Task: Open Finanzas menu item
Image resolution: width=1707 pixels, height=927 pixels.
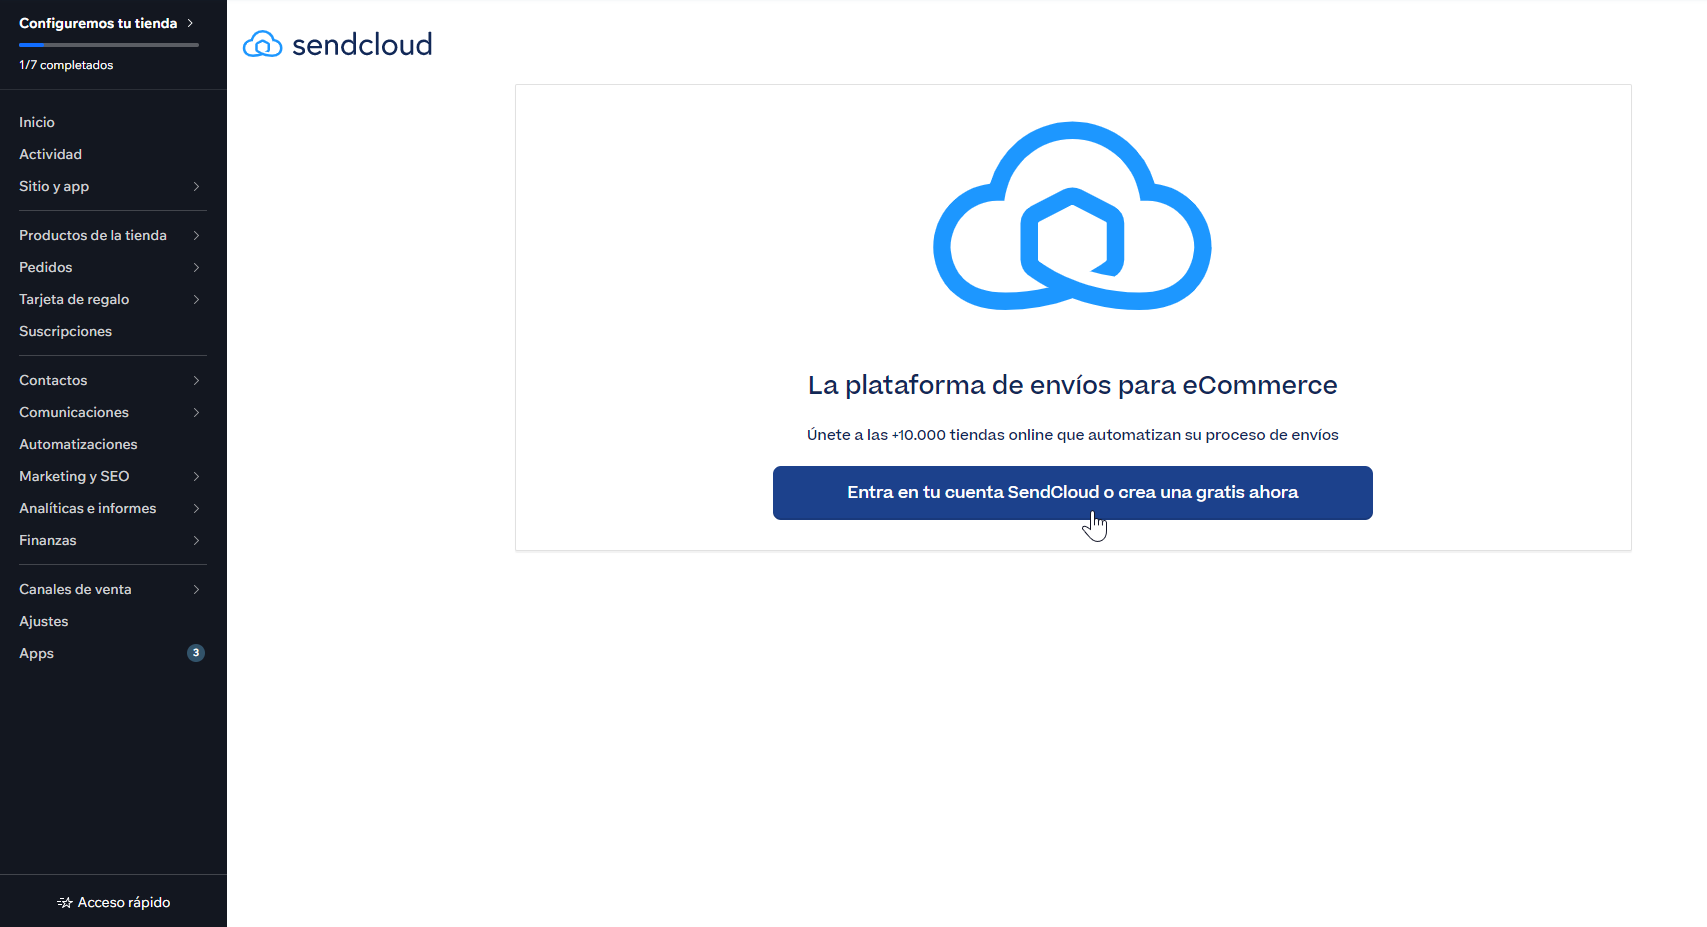Action: pos(48,540)
